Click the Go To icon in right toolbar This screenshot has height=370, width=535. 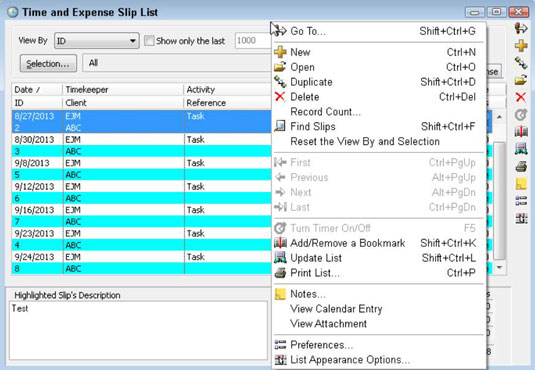521,28
